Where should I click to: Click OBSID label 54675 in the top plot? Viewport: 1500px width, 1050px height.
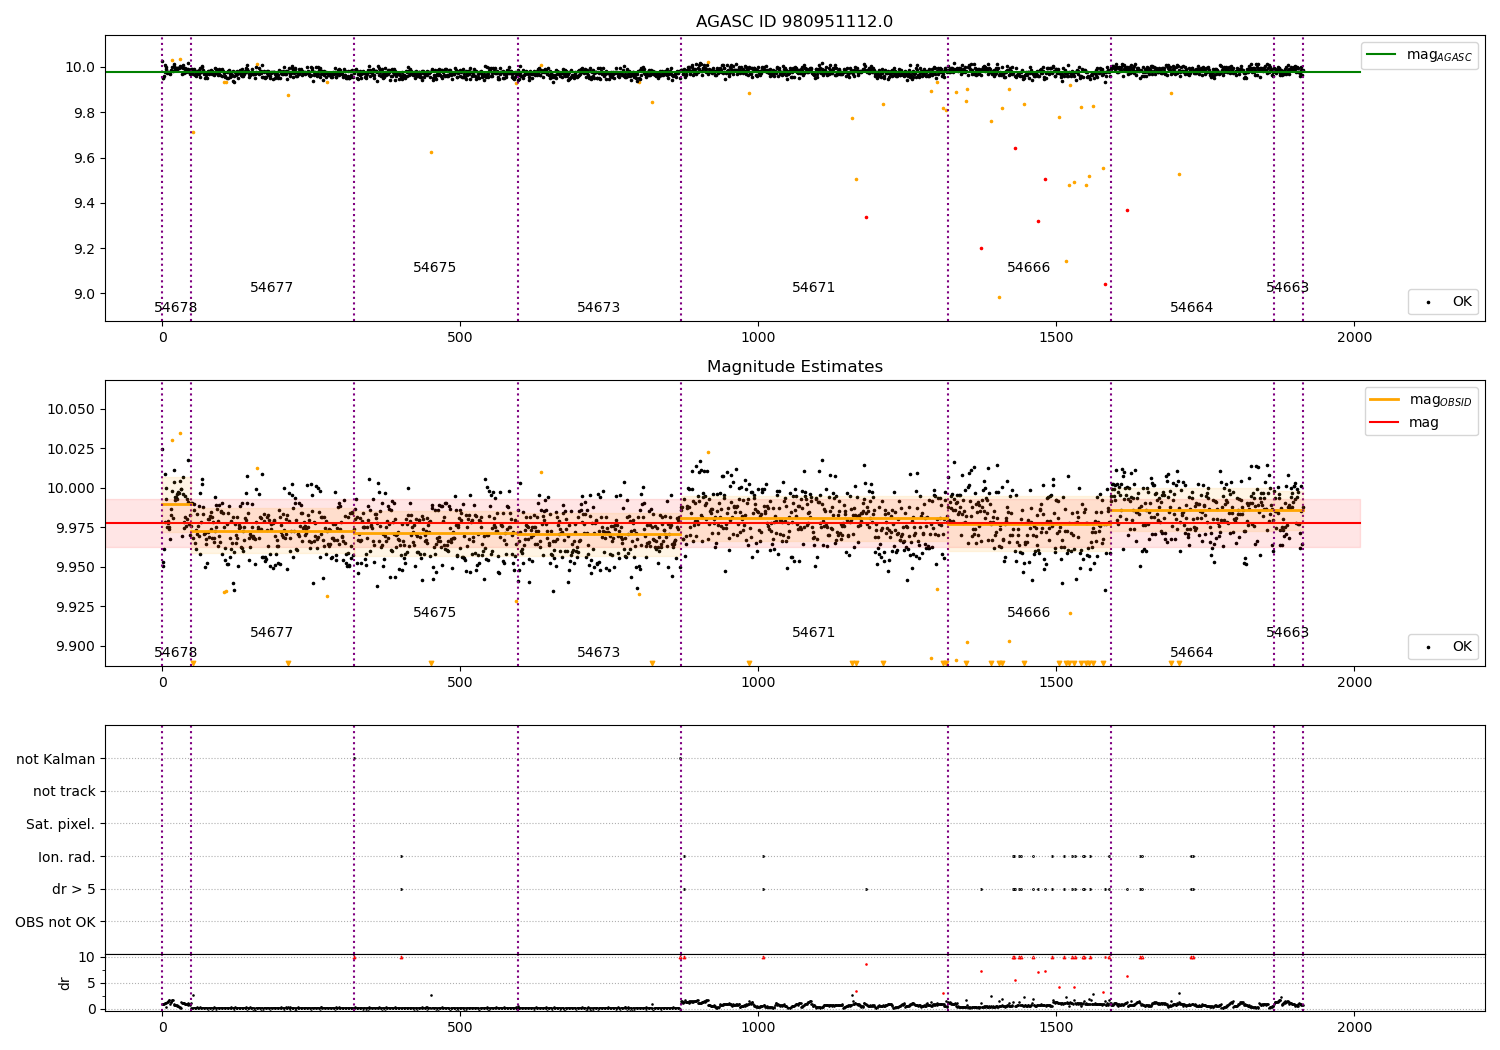point(435,268)
